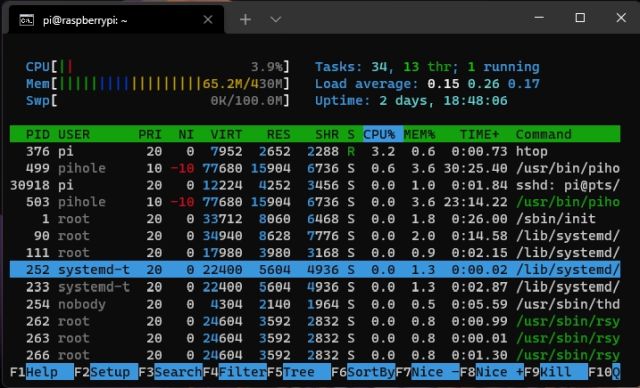Select process PID 90 row
Image resolution: width=640 pixels, height=388 pixels.
point(315,236)
